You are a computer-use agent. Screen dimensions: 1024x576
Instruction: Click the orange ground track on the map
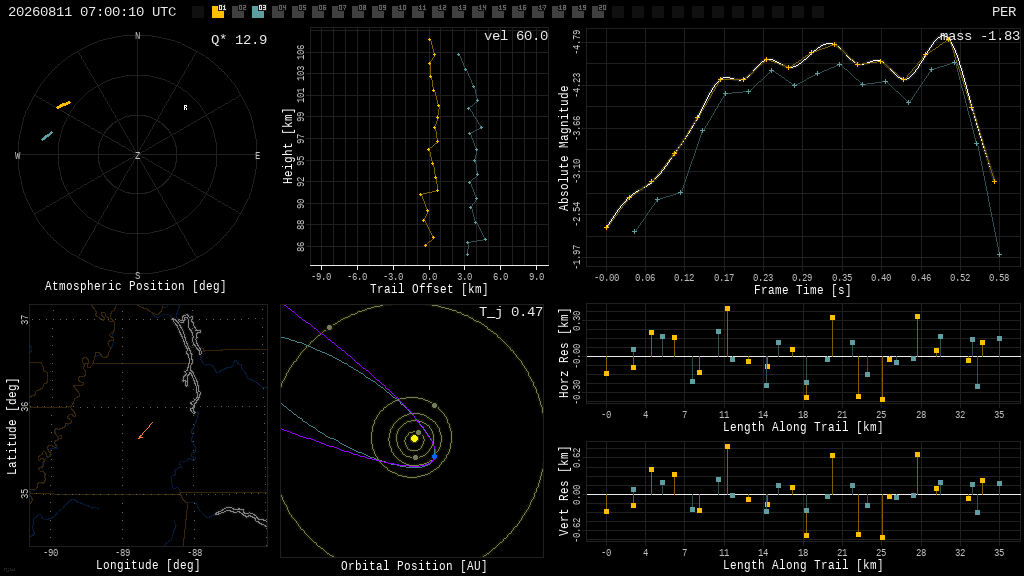point(146,430)
